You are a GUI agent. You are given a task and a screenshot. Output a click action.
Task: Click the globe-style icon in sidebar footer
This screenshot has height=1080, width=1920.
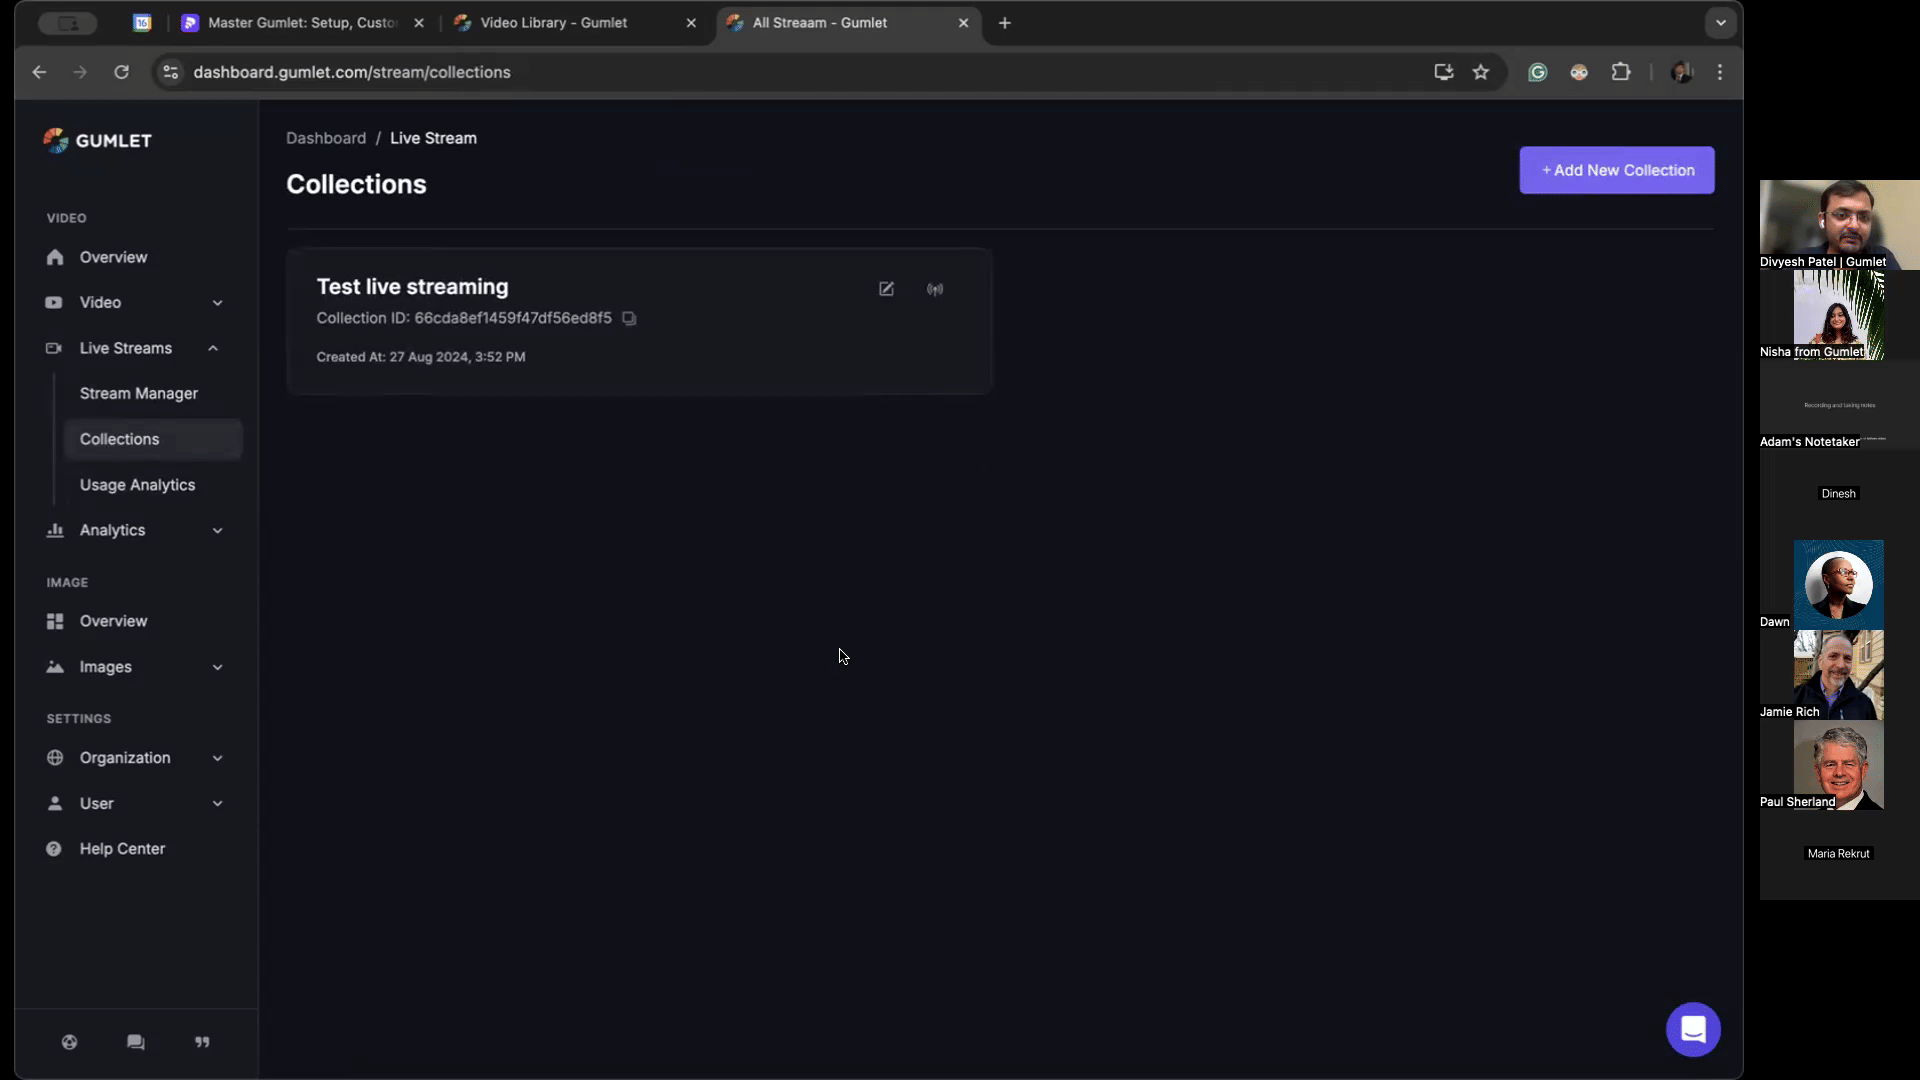click(x=69, y=1042)
